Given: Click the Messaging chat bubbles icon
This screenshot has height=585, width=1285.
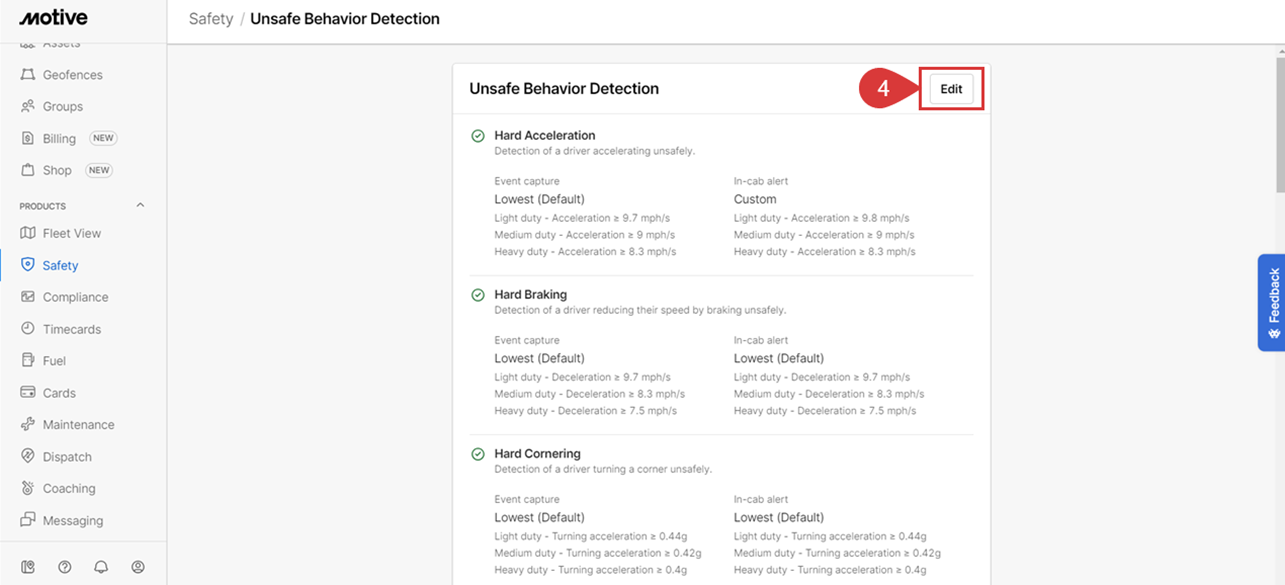Looking at the screenshot, I should coord(28,520).
